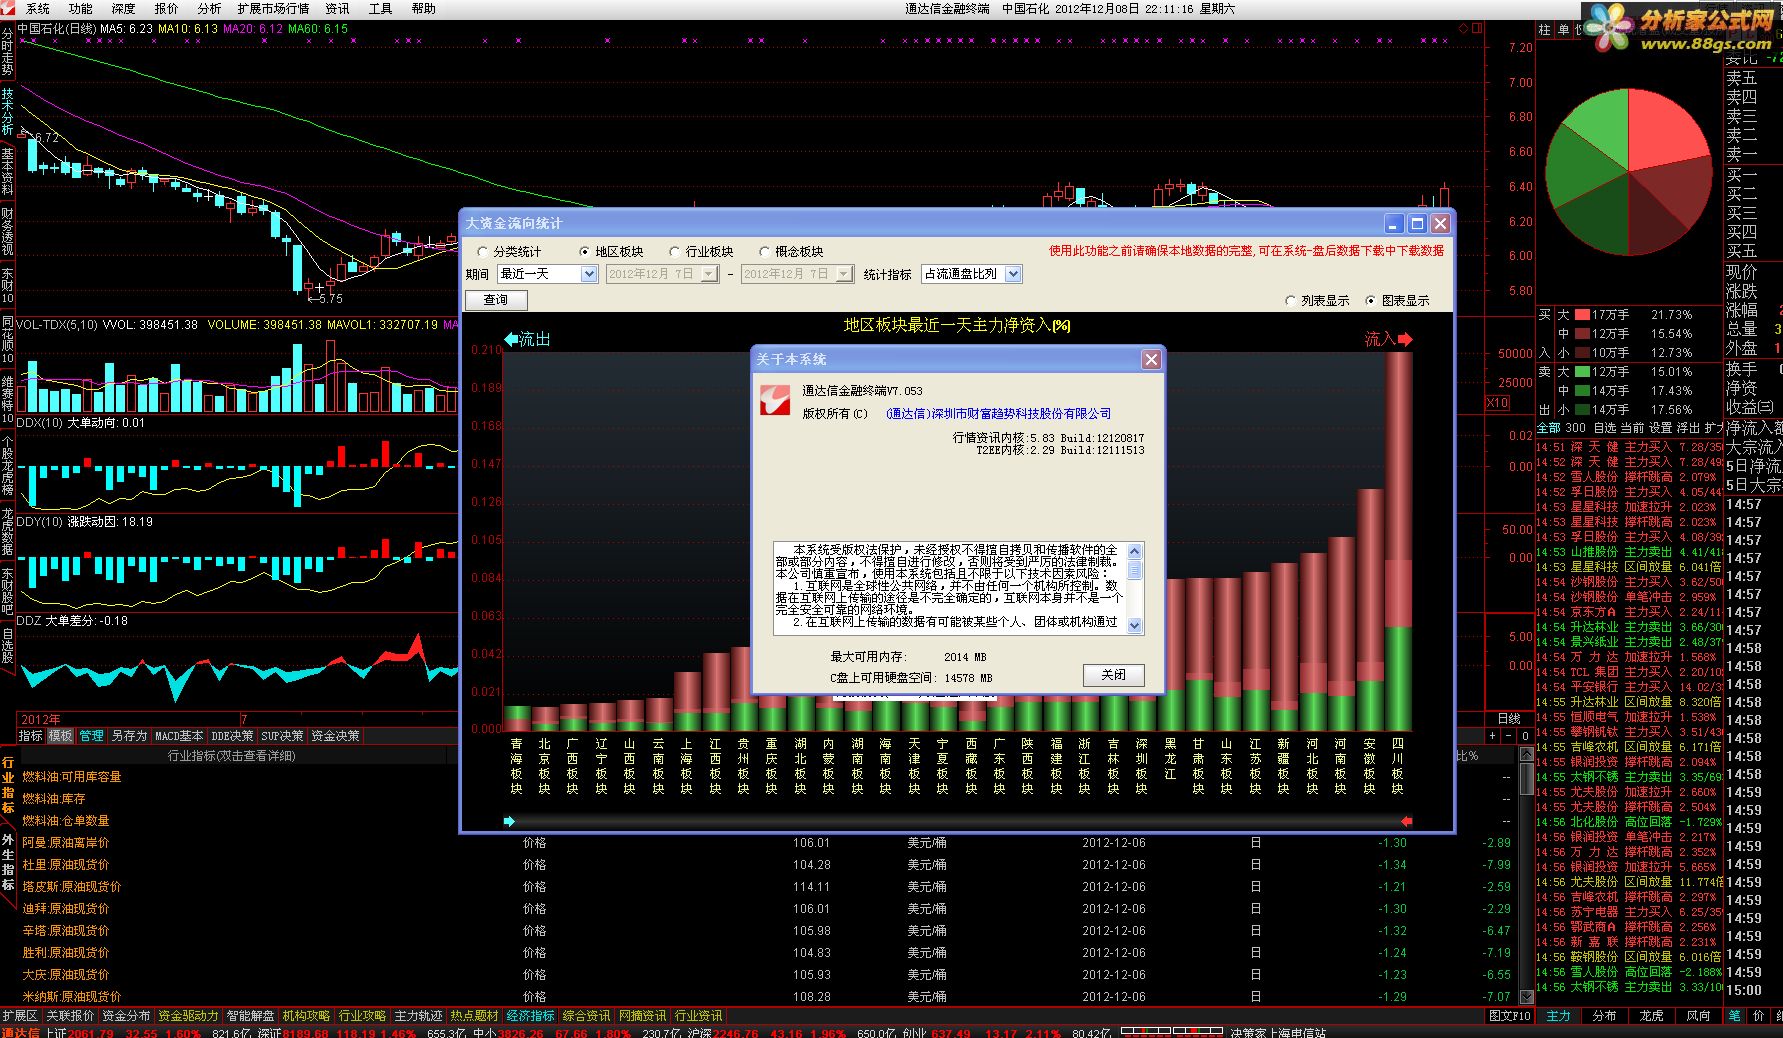This screenshot has width=1783, height=1038.
Task: Open the 报价 menu
Action: tap(166, 8)
